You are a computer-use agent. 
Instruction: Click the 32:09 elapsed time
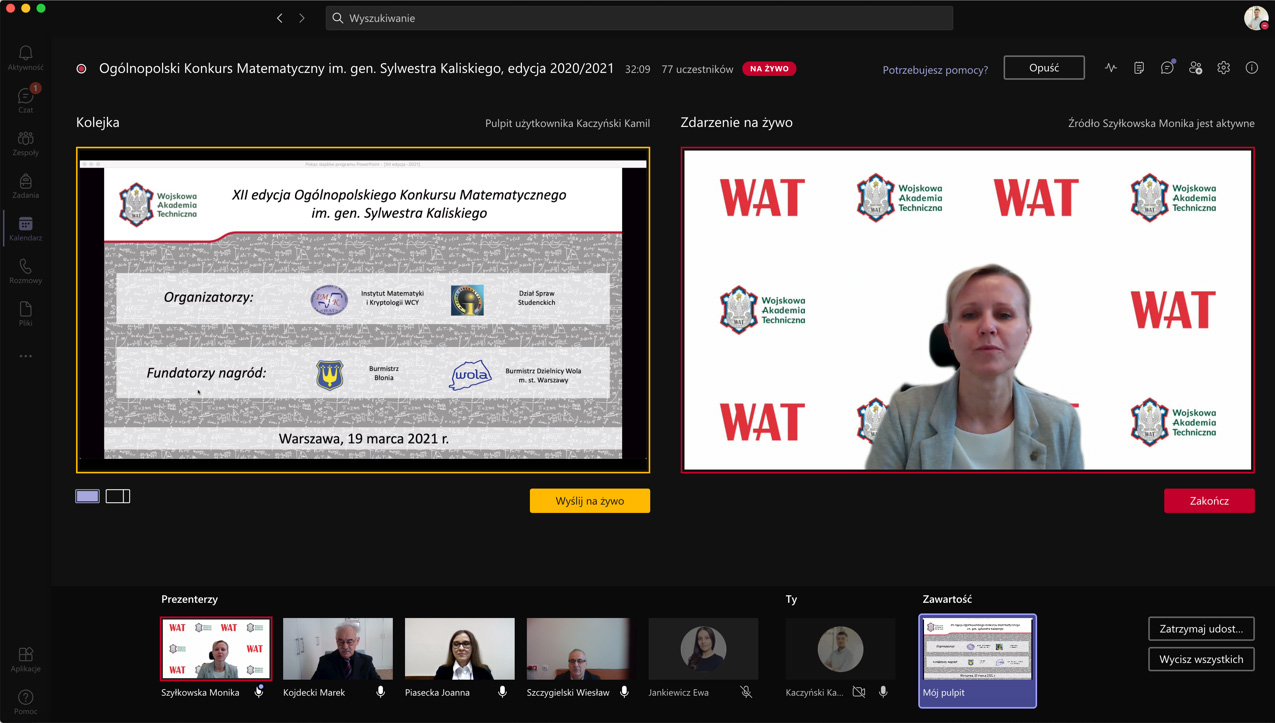pos(638,69)
